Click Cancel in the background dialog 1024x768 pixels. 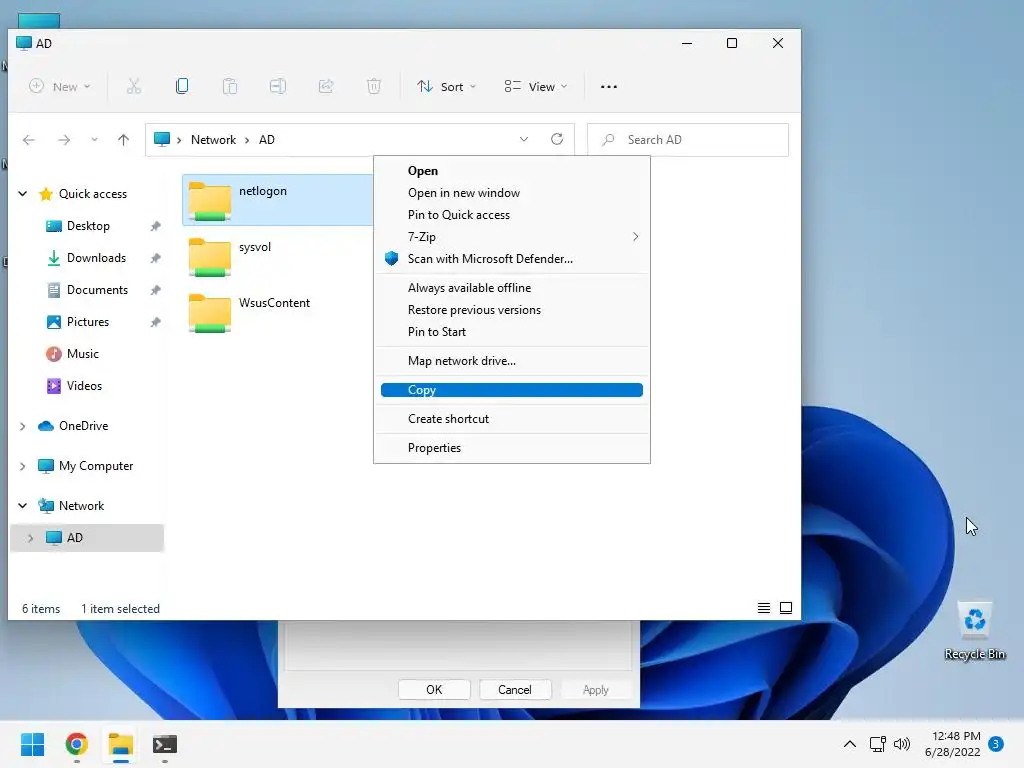pyautogui.click(x=515, y=690)
